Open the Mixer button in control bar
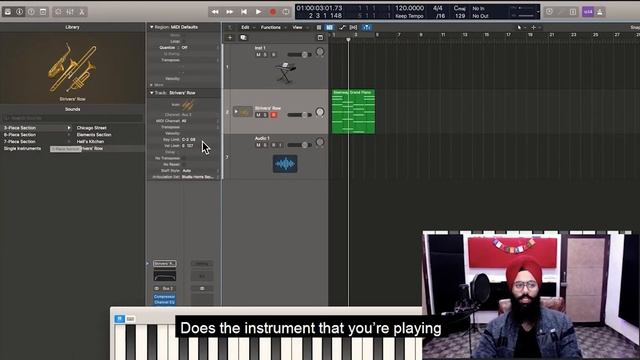Screen dimensions: 640x360 (70, 12)
